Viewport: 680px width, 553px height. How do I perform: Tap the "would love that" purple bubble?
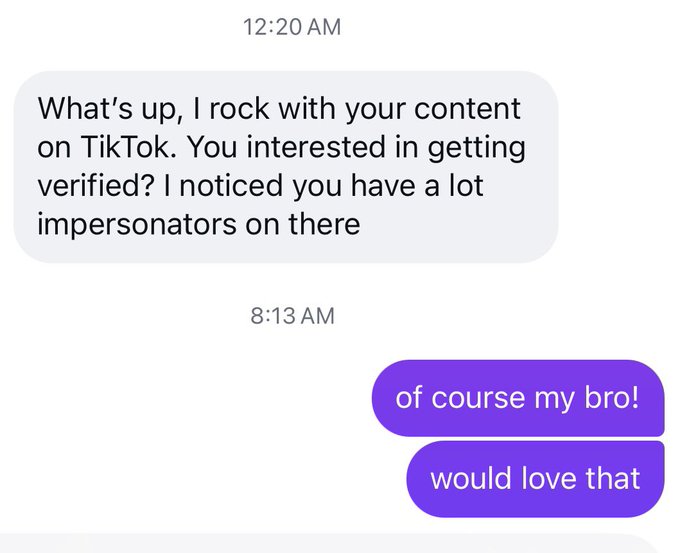point(535,478)
